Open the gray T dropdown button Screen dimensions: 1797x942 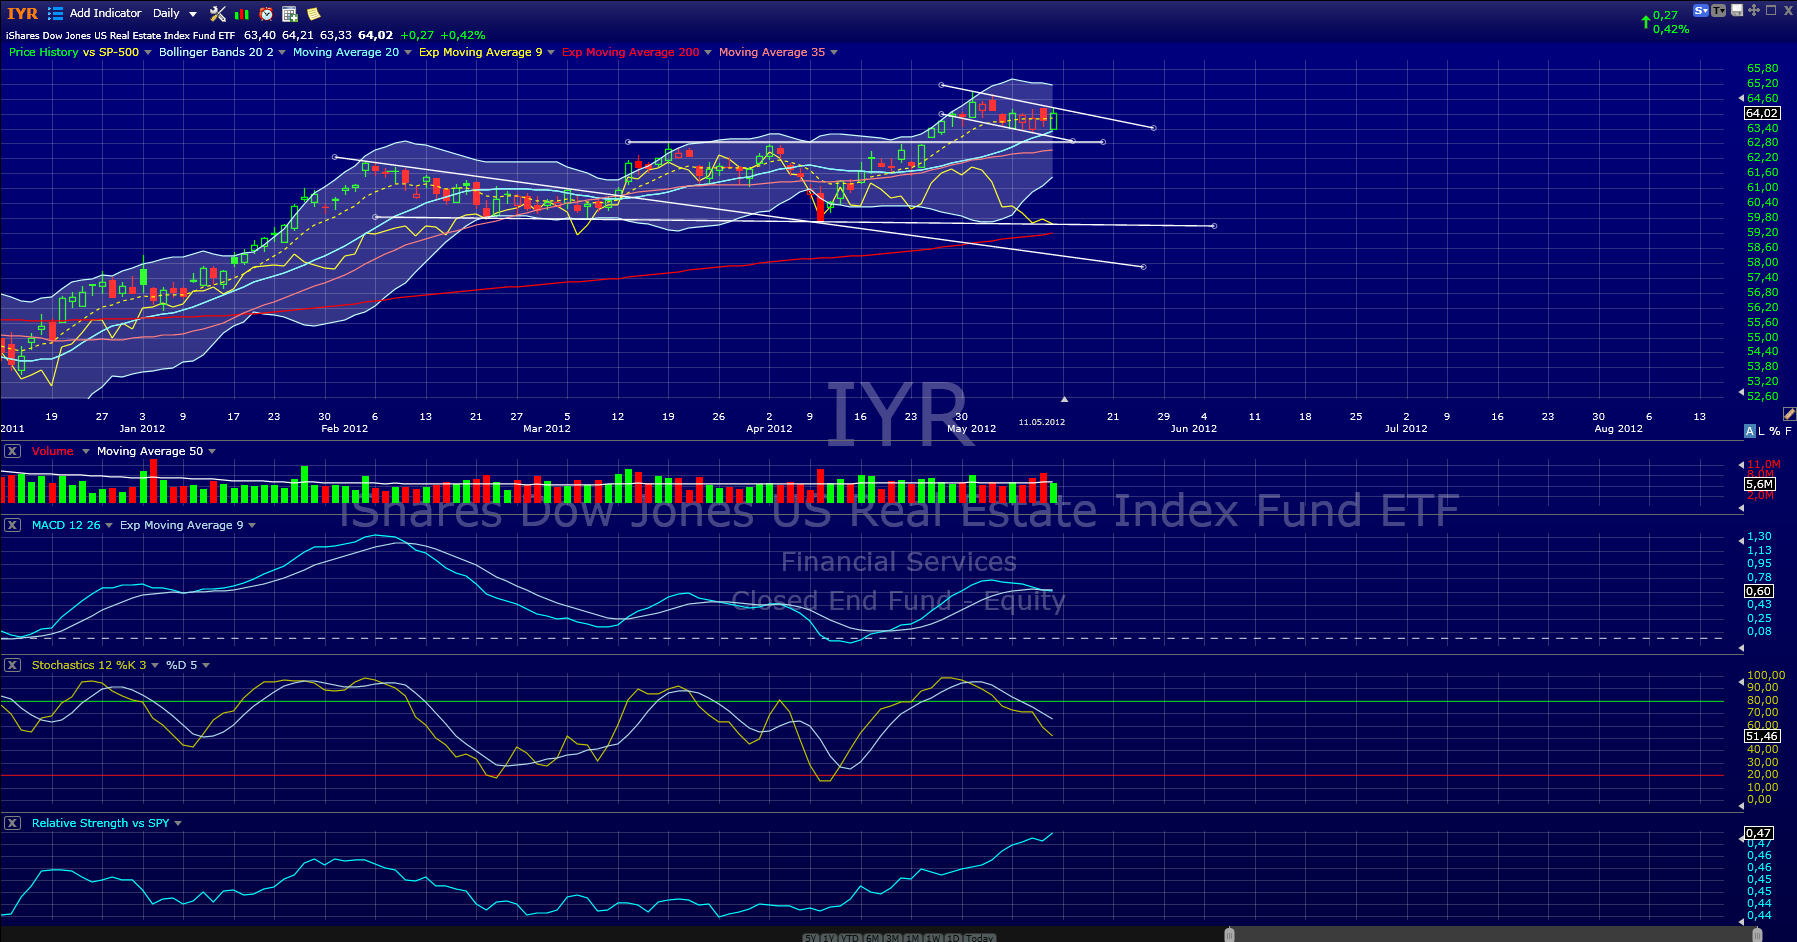[1719, 10]
